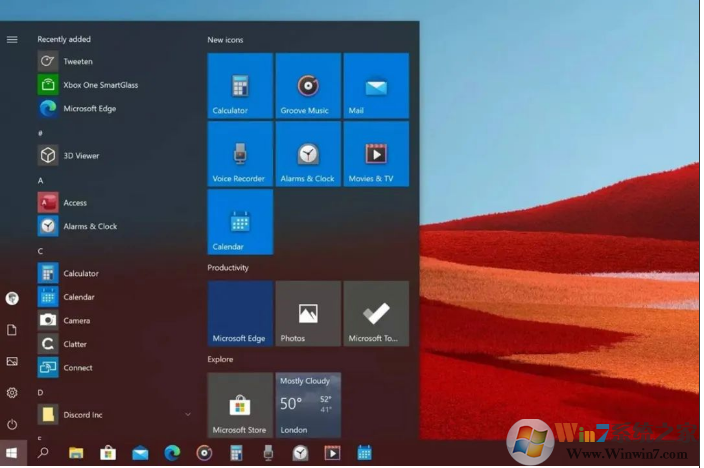The width and height of the screenshot is (704, 468).
Task: Open Movies & TV tile
Action: point(376,154)
